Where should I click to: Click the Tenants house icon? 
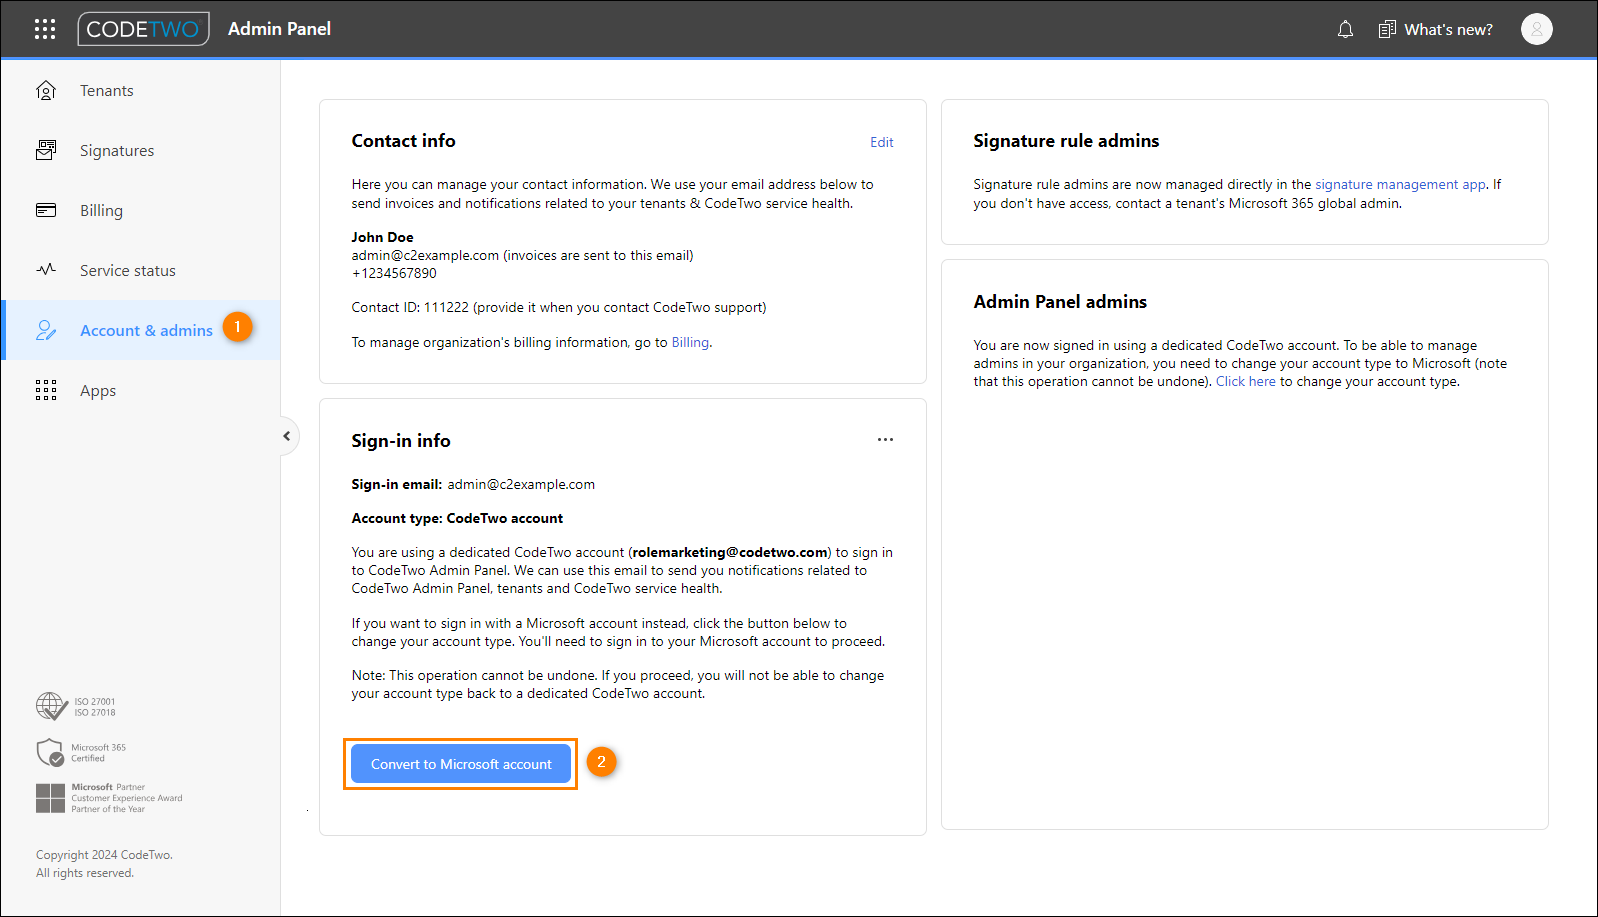pyautogui.click(x=46, y=90)
